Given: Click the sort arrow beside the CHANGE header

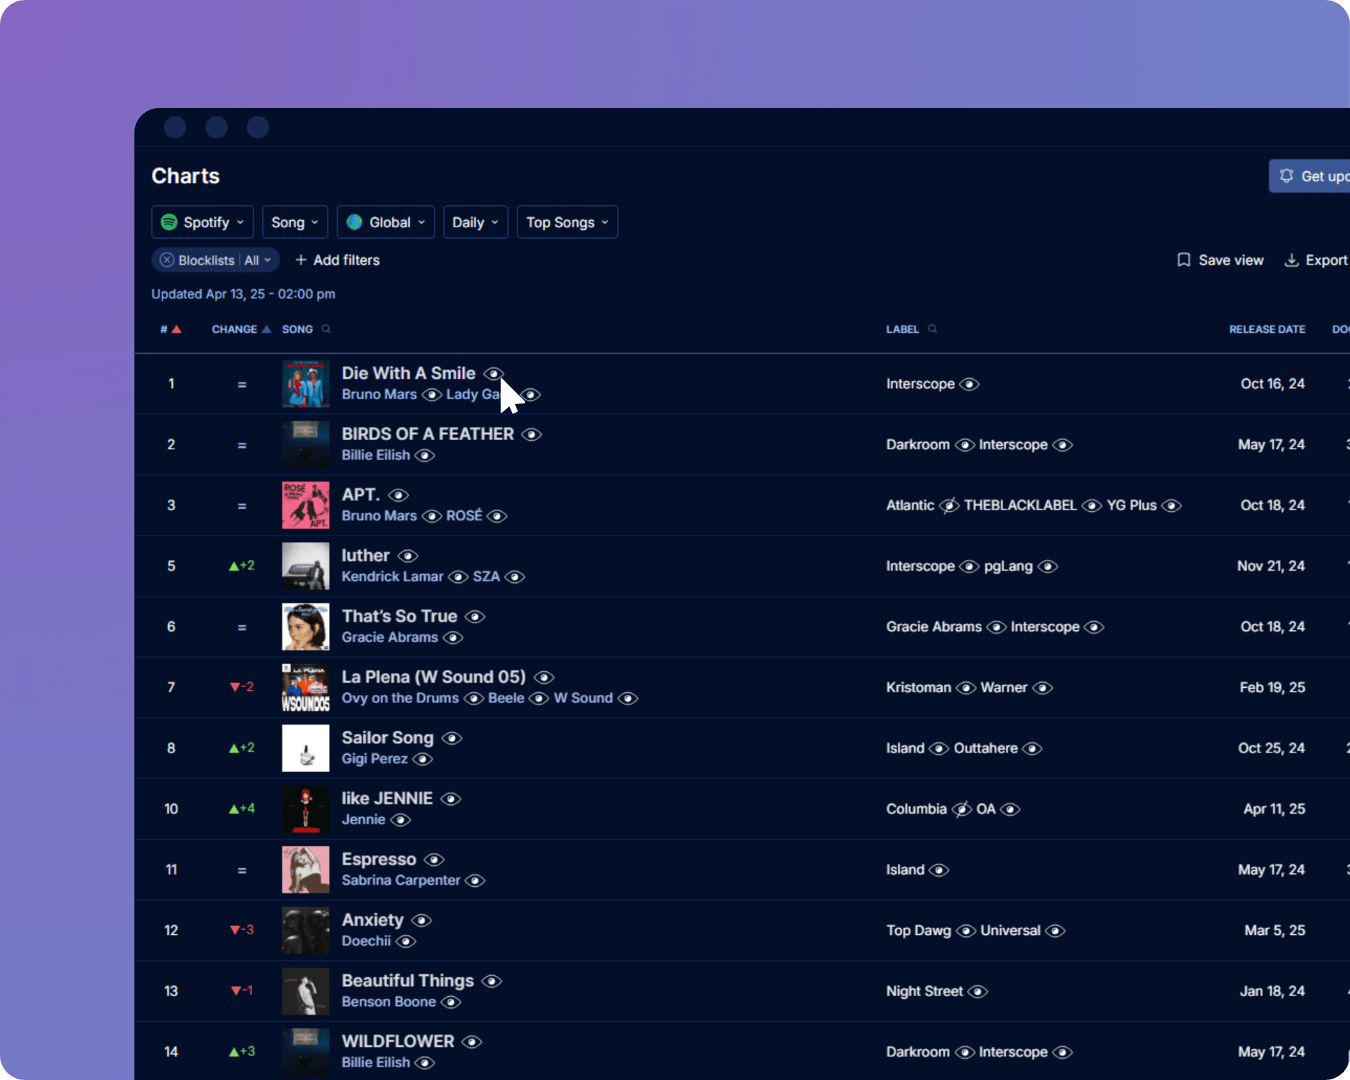Looking at the screenshot, I should 264,328.
